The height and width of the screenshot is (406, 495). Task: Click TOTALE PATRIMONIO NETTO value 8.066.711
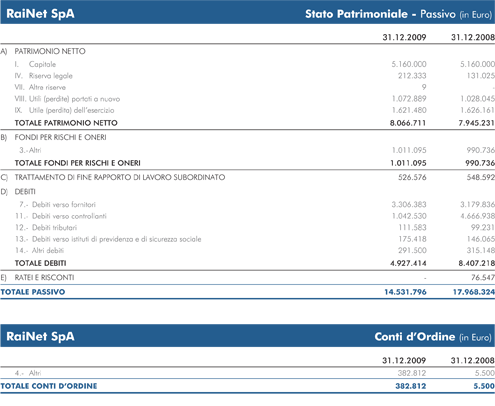coord(408,123)
